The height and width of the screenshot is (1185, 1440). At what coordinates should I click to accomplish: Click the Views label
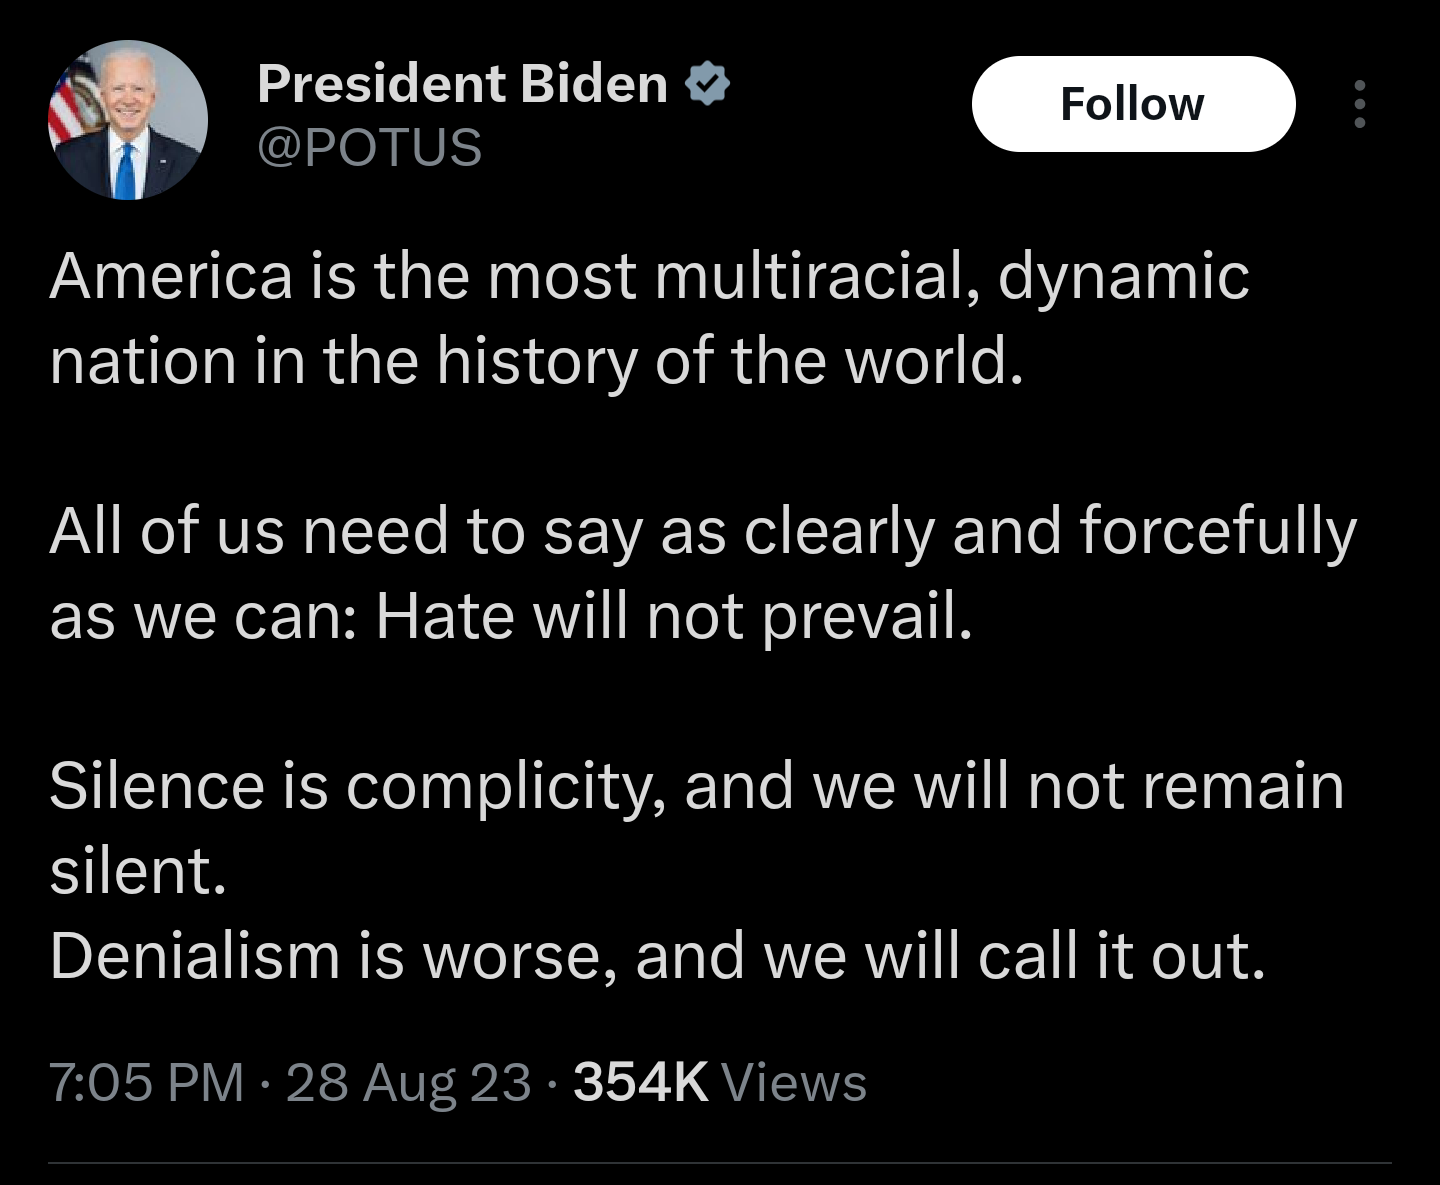click(794, 1082)
